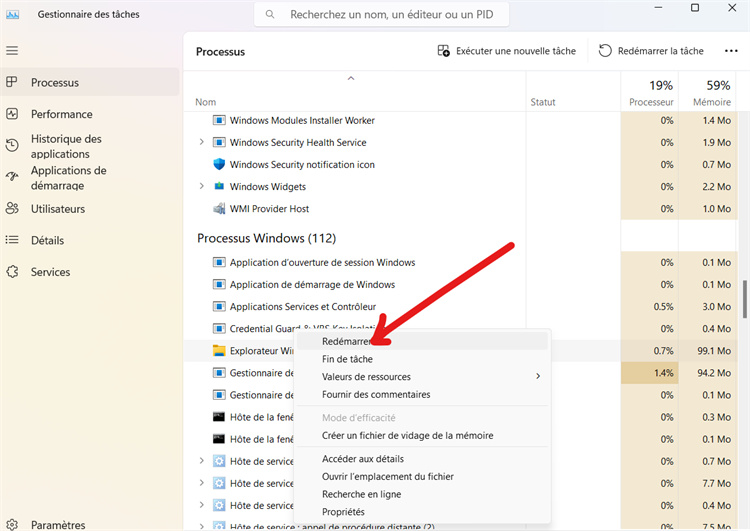Click Exécuter une nouvelle tâche button
Screen dimensions: 750x531
click(x=506, y=51)
